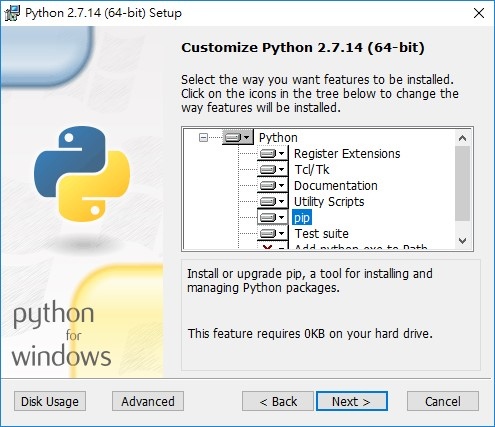Cancel the Python setup
This screenshot has width=495, height=427.
(x=443, y=401)
